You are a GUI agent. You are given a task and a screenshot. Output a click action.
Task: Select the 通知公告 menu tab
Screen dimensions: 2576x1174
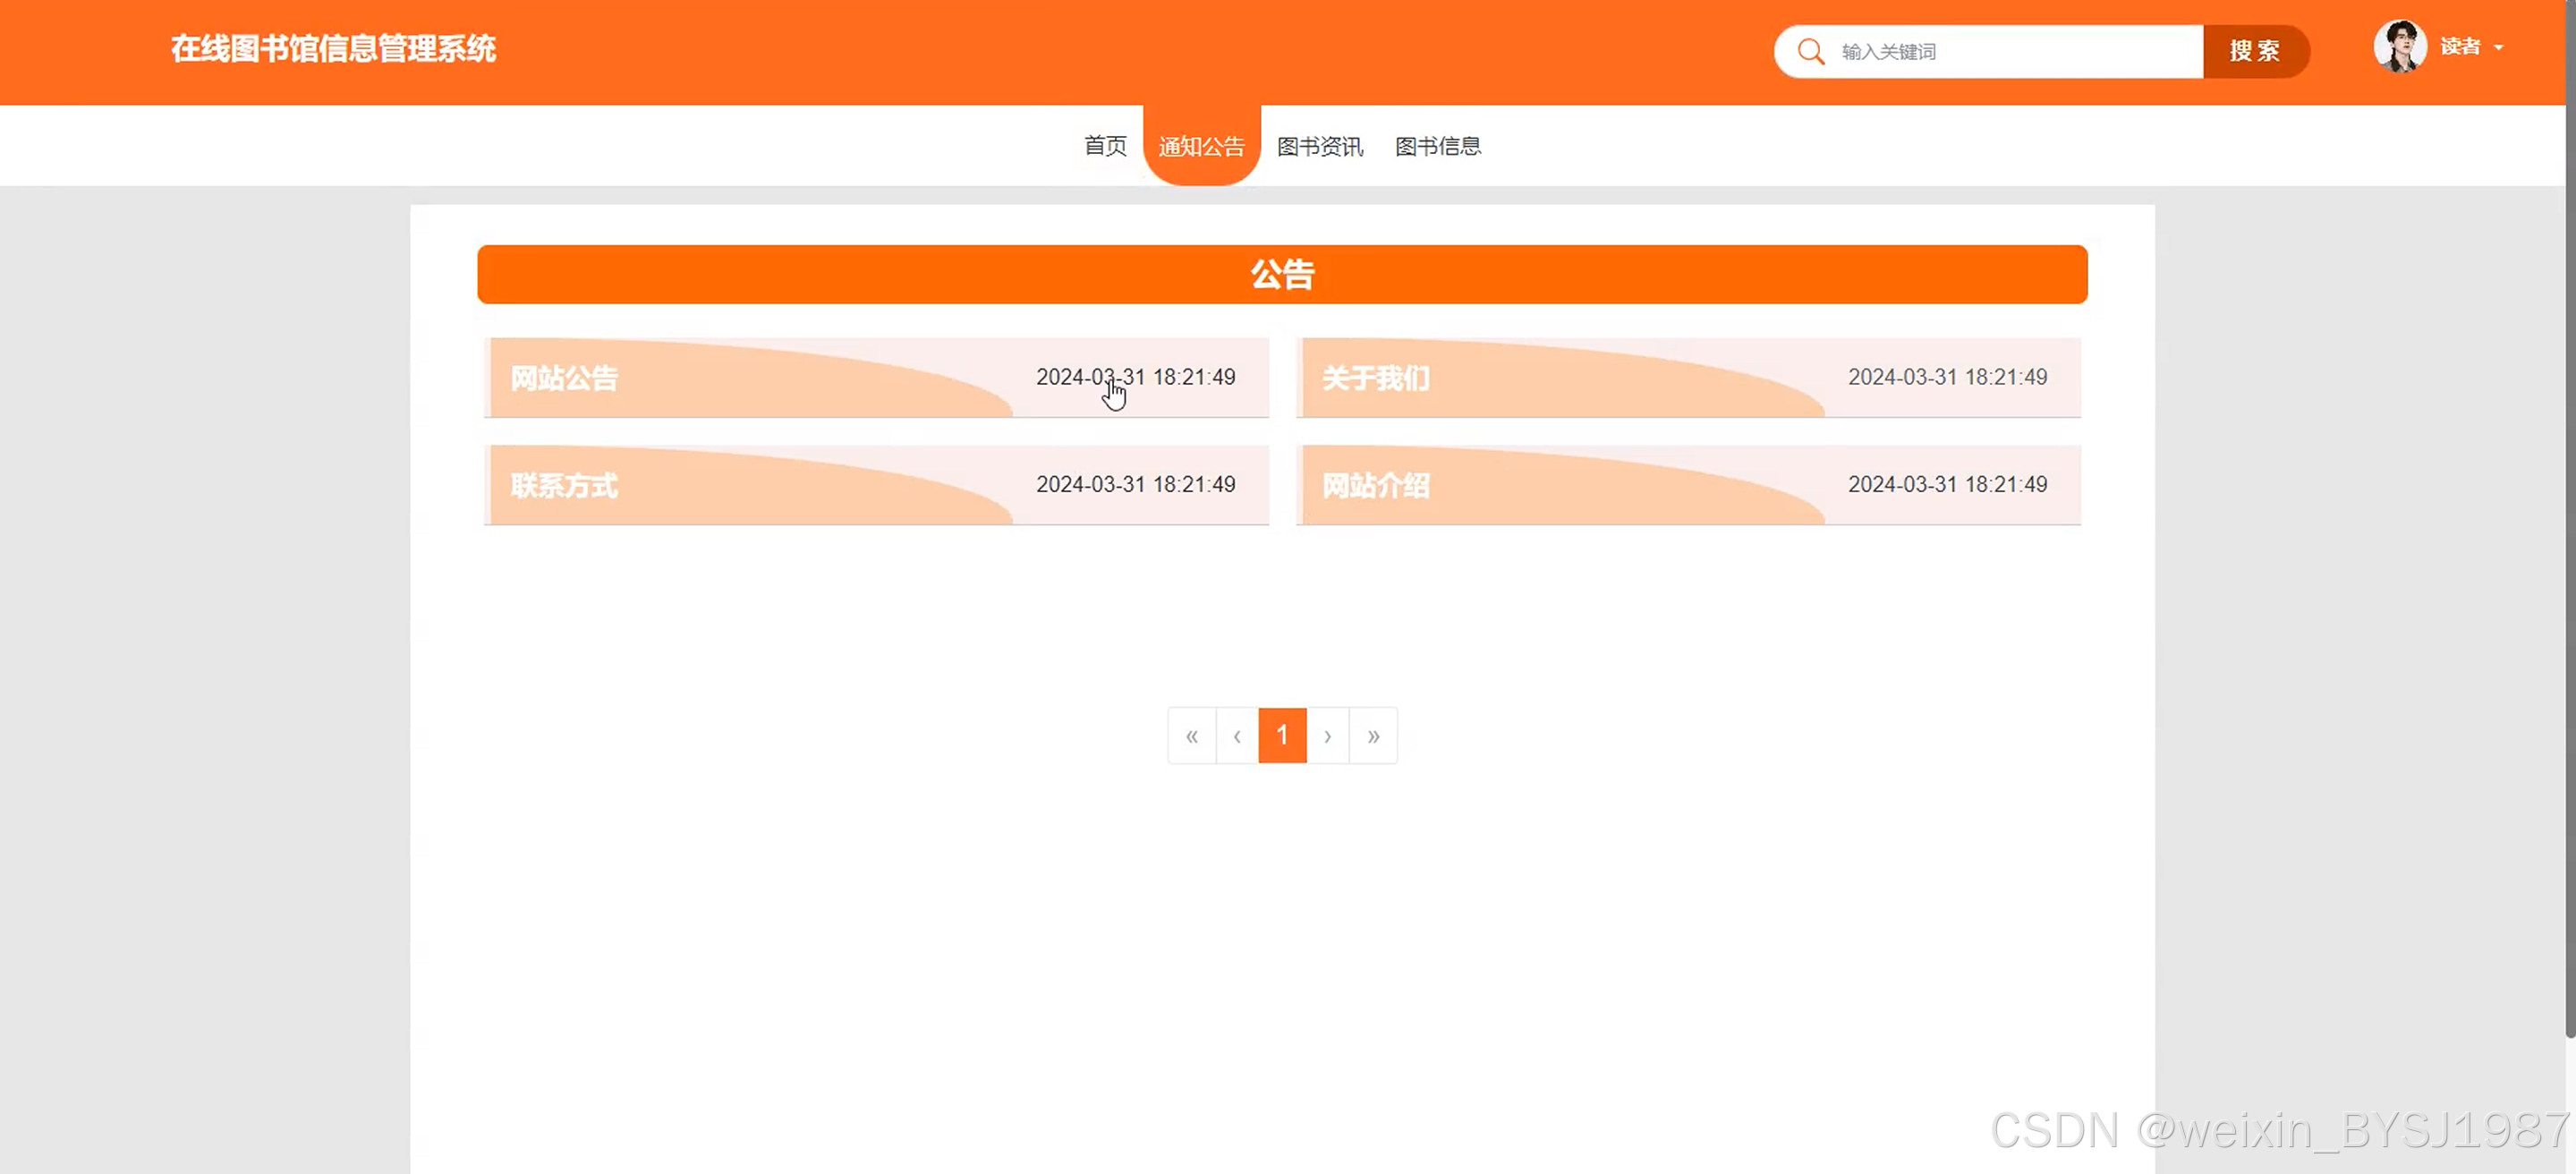pyautogui.click(x=1201, y=146)
